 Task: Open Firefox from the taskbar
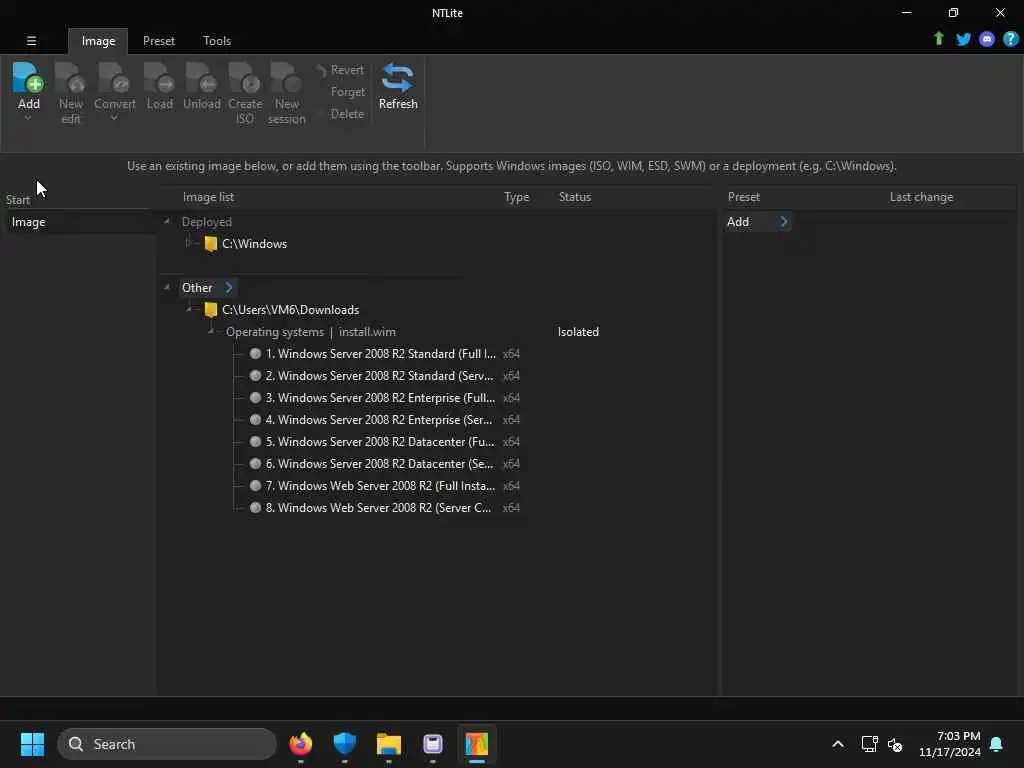pos(300,744)
